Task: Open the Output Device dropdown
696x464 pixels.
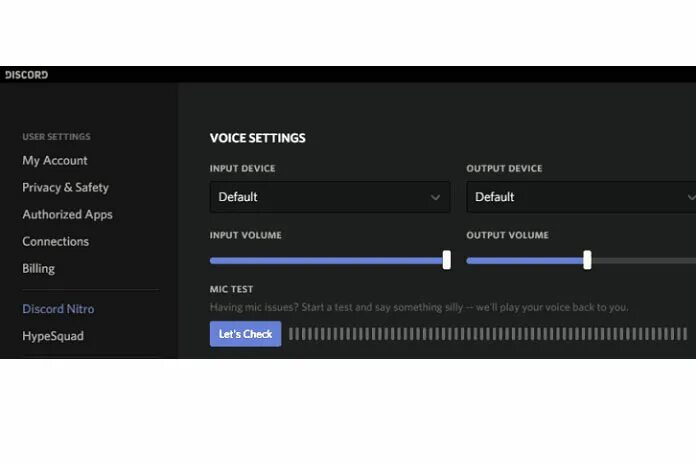Action: tap(581, 197)
